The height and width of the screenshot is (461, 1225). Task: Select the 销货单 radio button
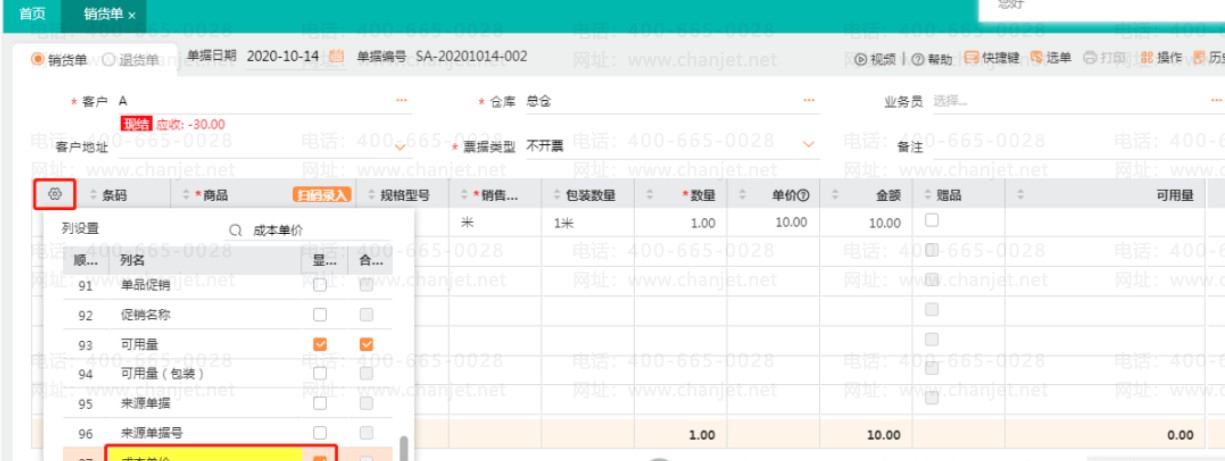pos(38,59)
